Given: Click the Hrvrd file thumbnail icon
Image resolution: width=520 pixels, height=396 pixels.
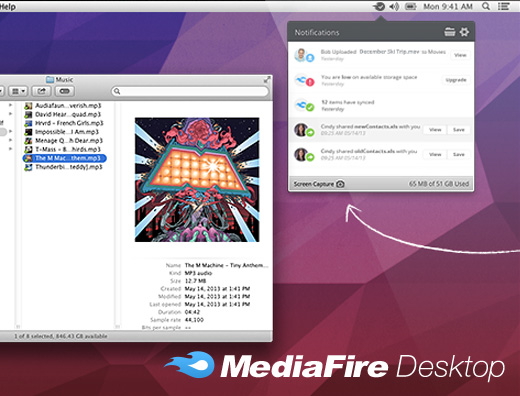Looking at the screenshot, I should (28, 123).
